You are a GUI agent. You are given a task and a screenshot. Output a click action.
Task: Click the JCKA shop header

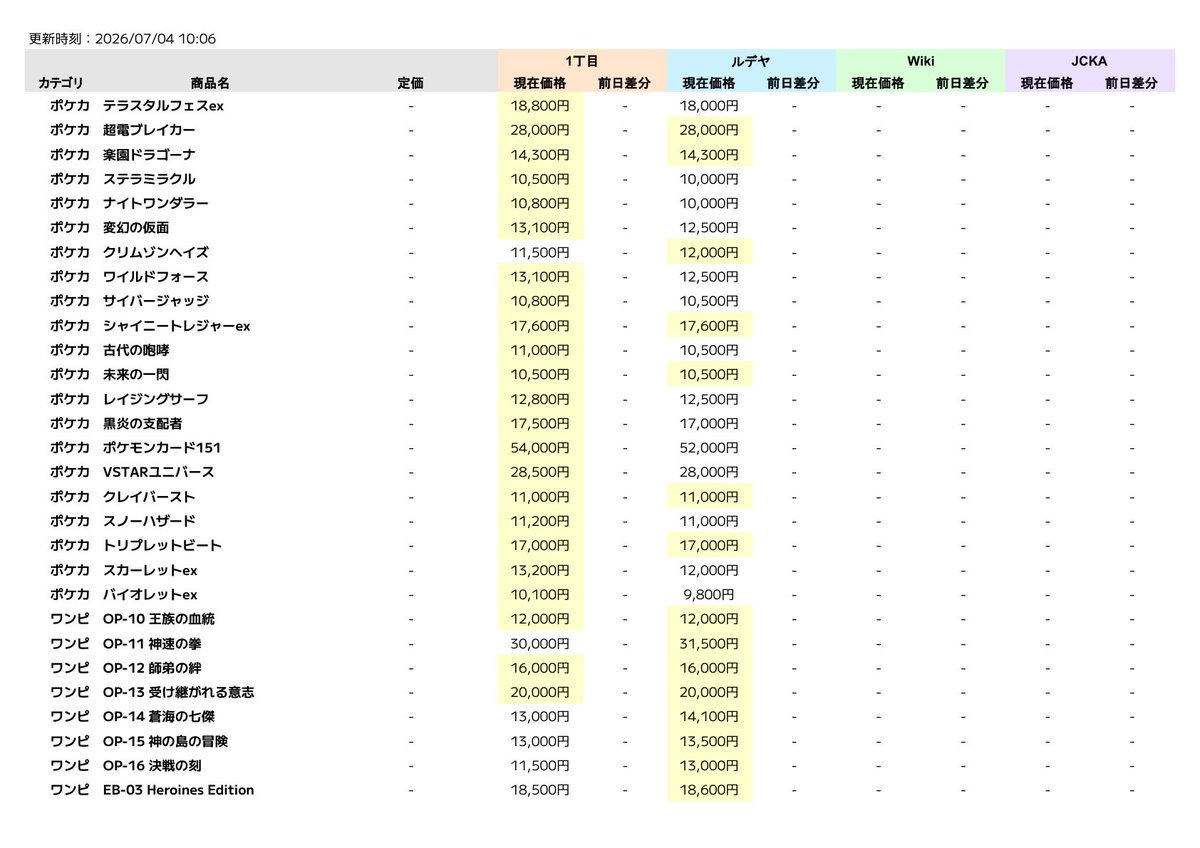[x=1089, y=61]
